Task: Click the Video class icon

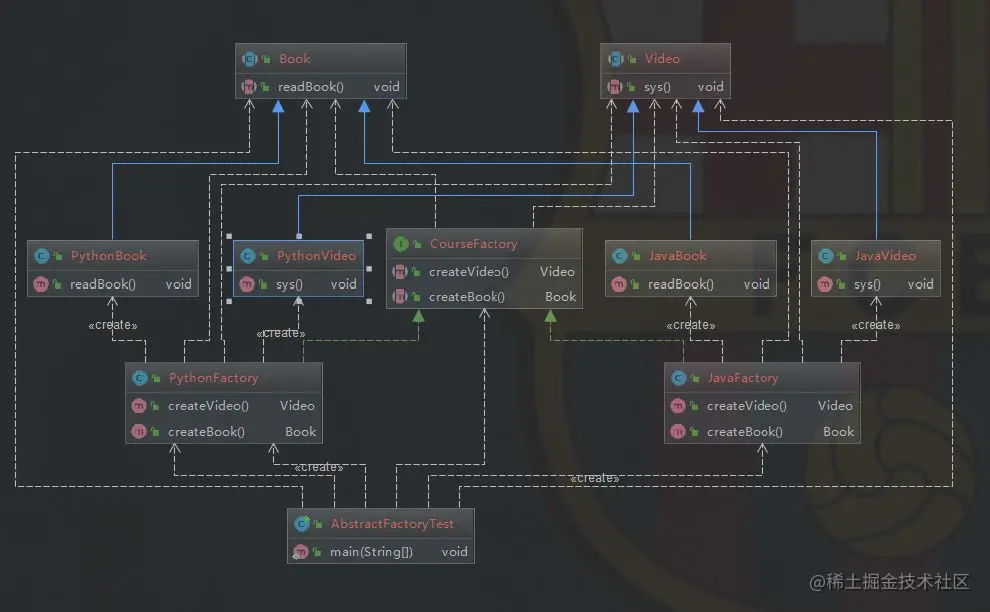Action: click(x=616, y=59)
